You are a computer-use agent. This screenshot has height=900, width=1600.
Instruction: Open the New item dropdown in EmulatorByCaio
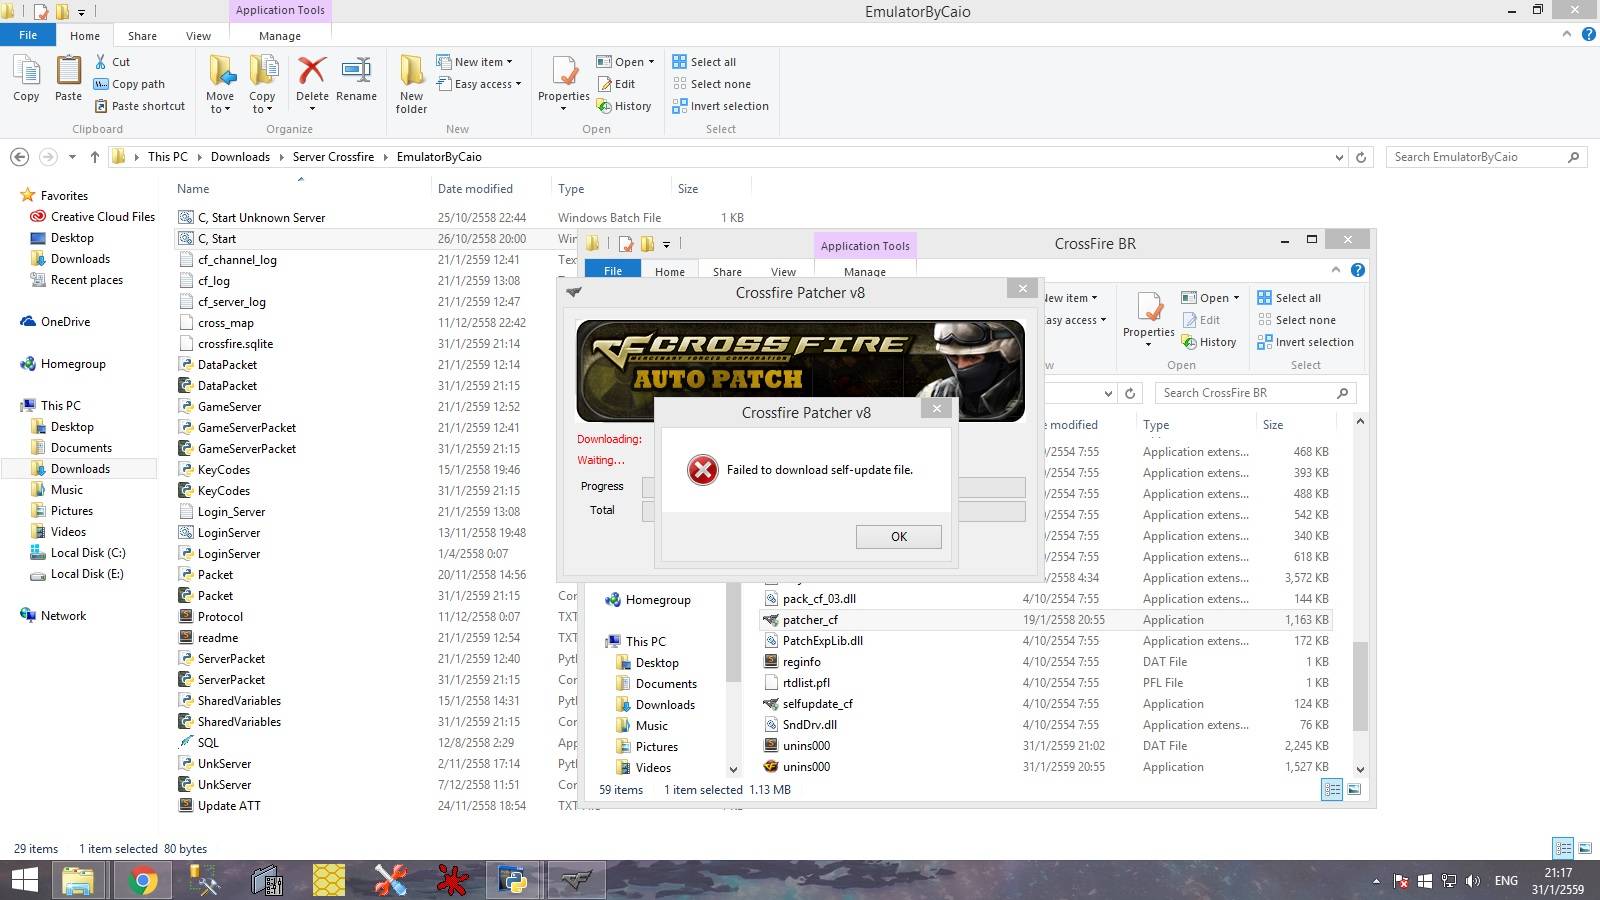point(475,62)
